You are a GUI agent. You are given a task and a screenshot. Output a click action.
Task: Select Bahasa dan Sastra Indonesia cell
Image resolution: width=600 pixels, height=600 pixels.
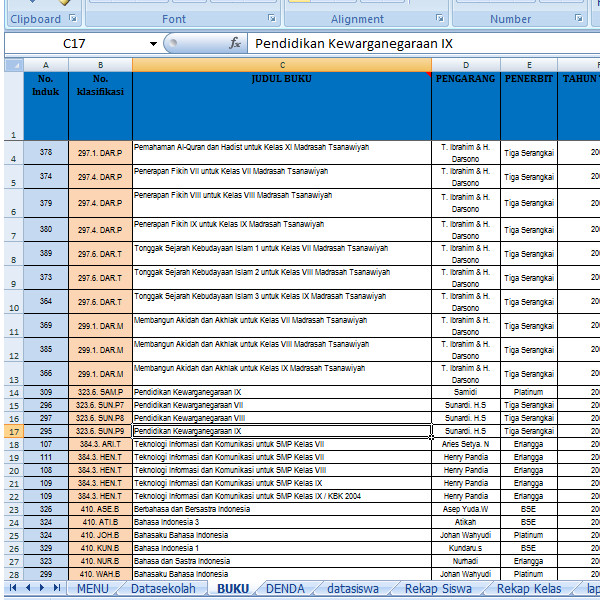[x=282, y=561]
